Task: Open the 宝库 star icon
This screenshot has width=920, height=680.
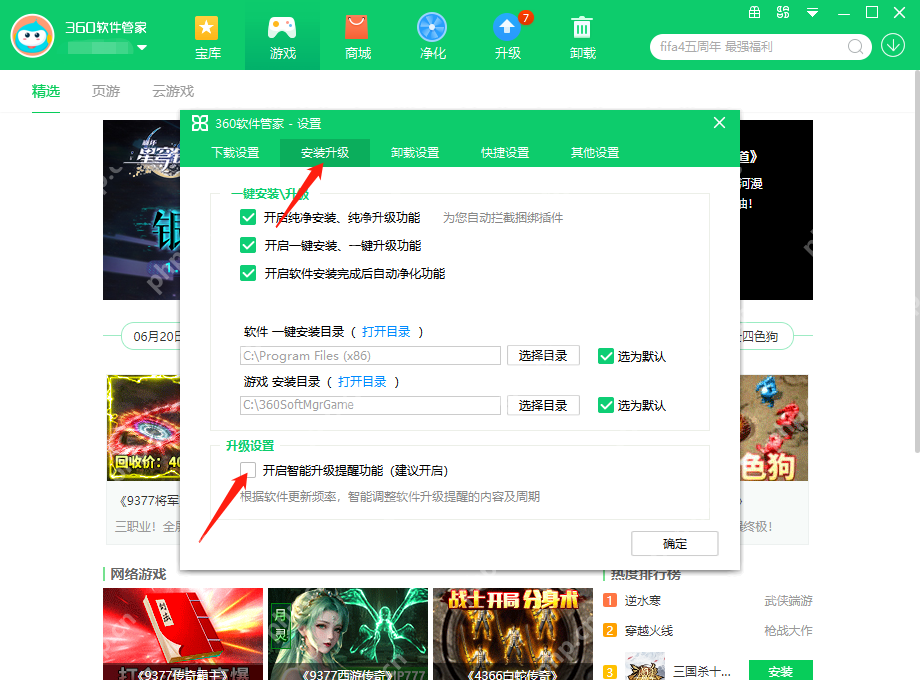Action: (207, 28)
